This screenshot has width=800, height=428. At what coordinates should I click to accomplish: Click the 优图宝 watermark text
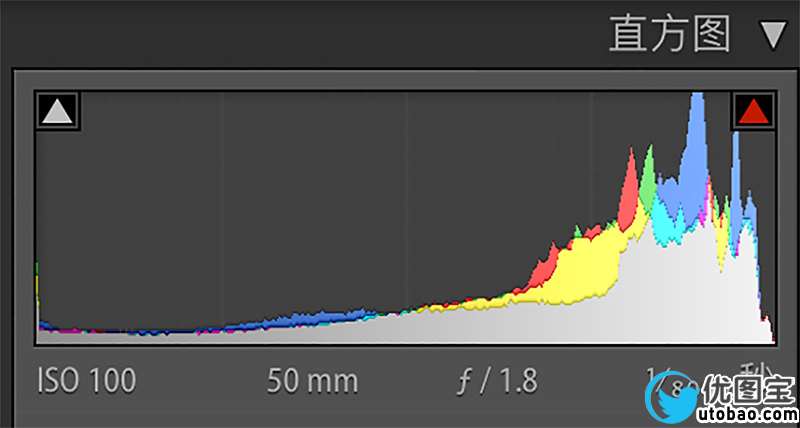point(742,387)
